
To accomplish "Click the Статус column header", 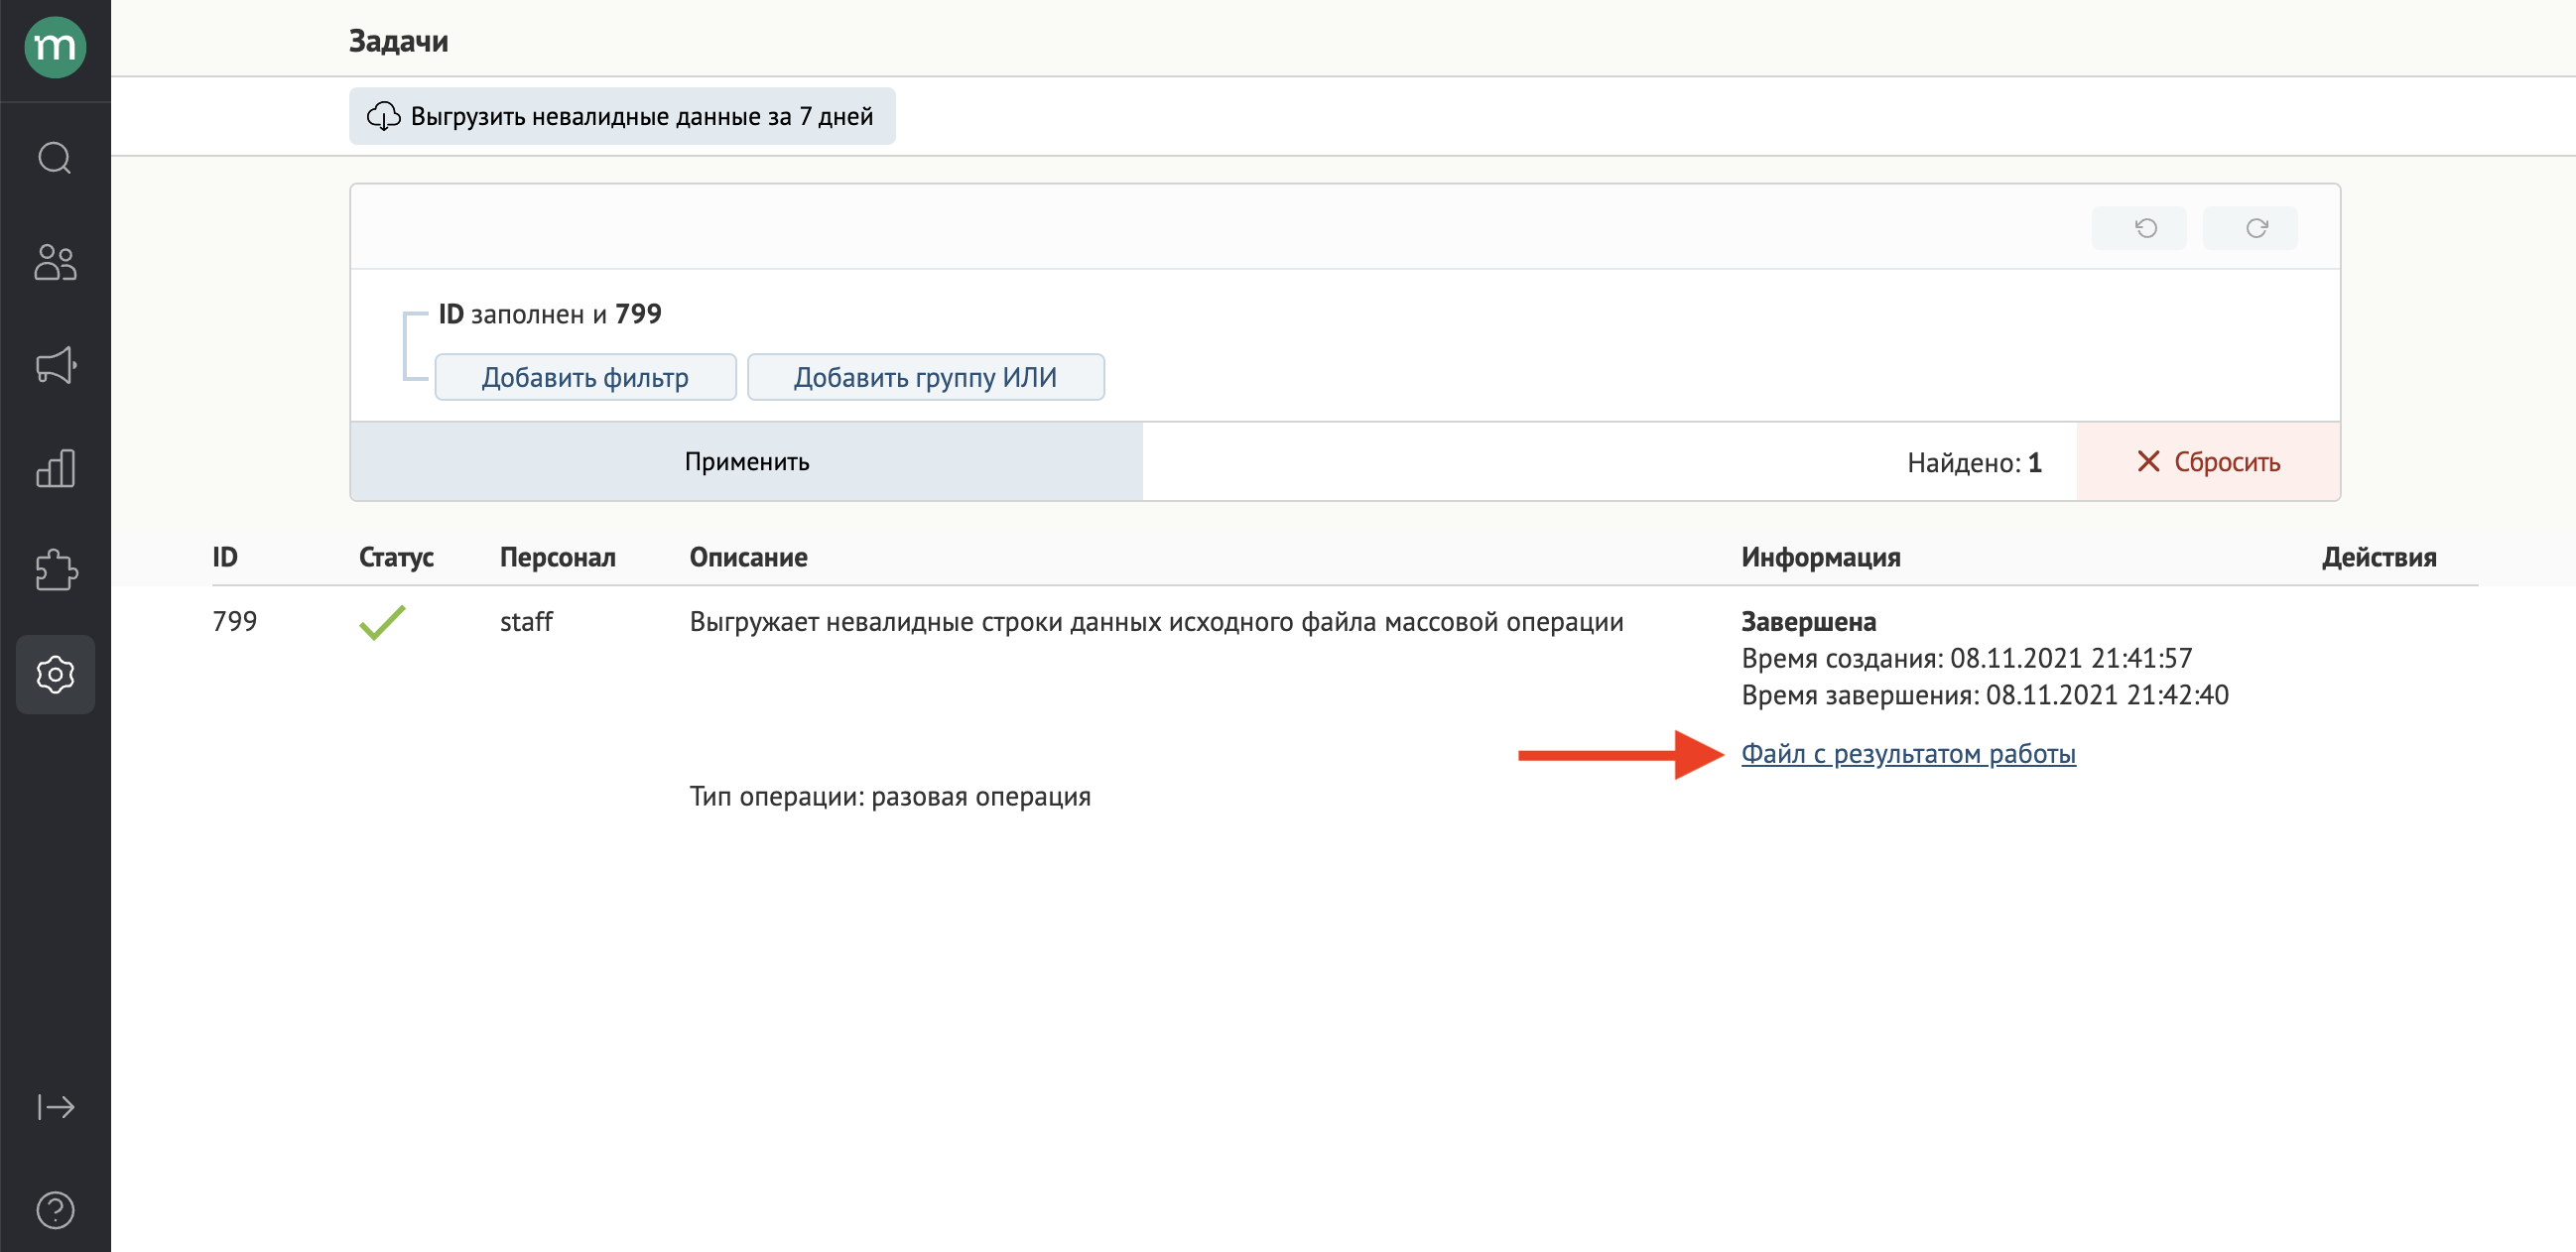I will [396, 557].
